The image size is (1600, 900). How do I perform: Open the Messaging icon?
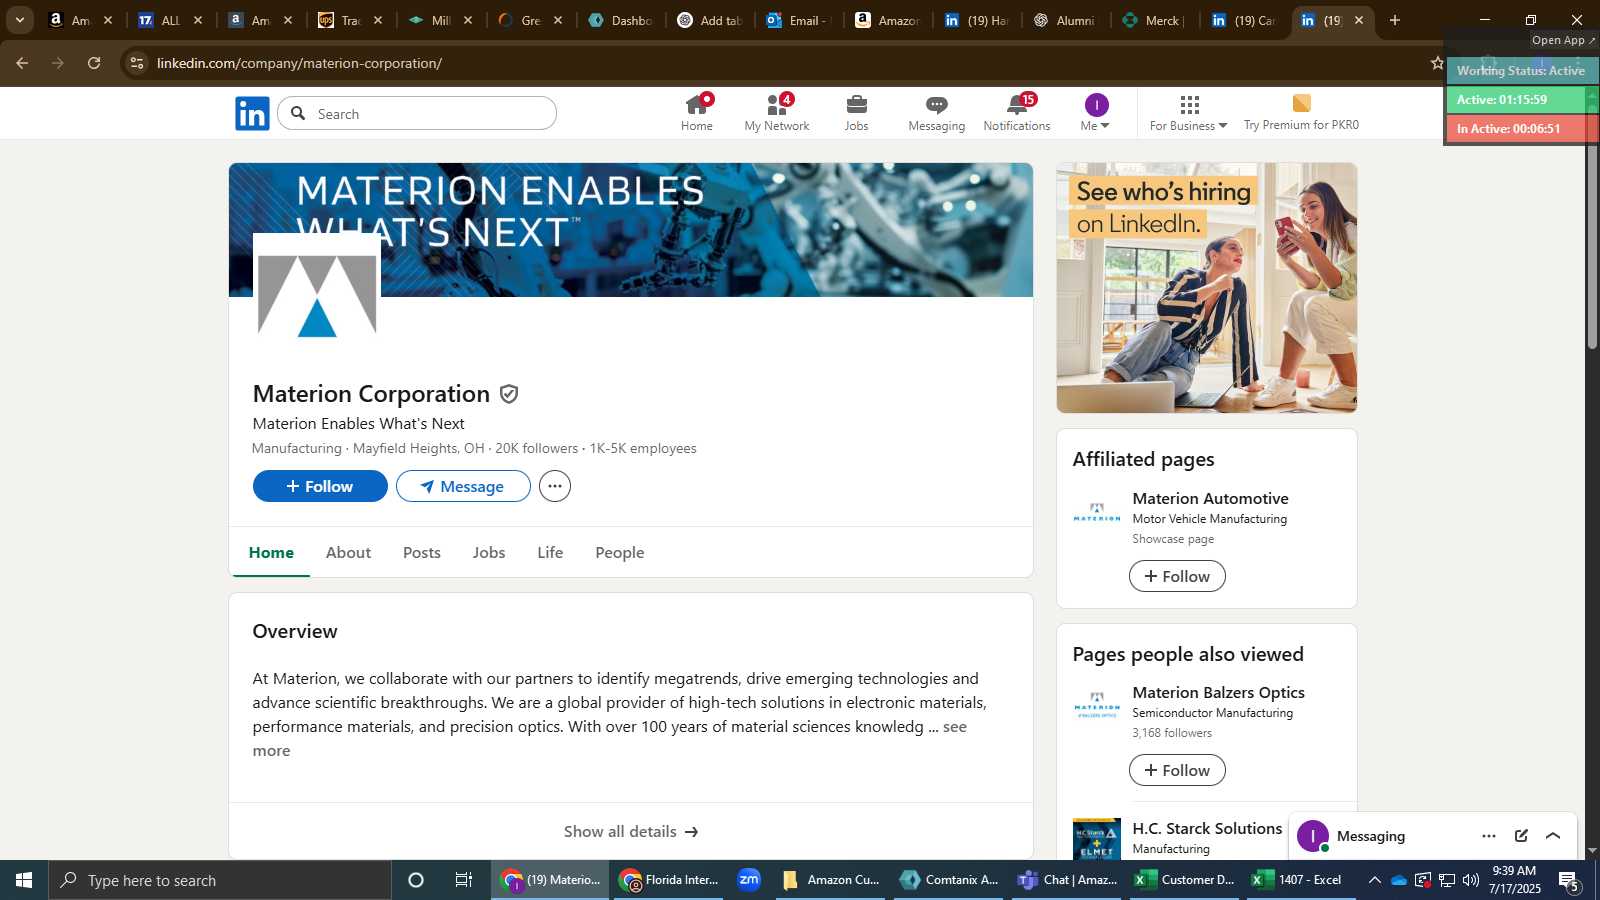(936, 113)
